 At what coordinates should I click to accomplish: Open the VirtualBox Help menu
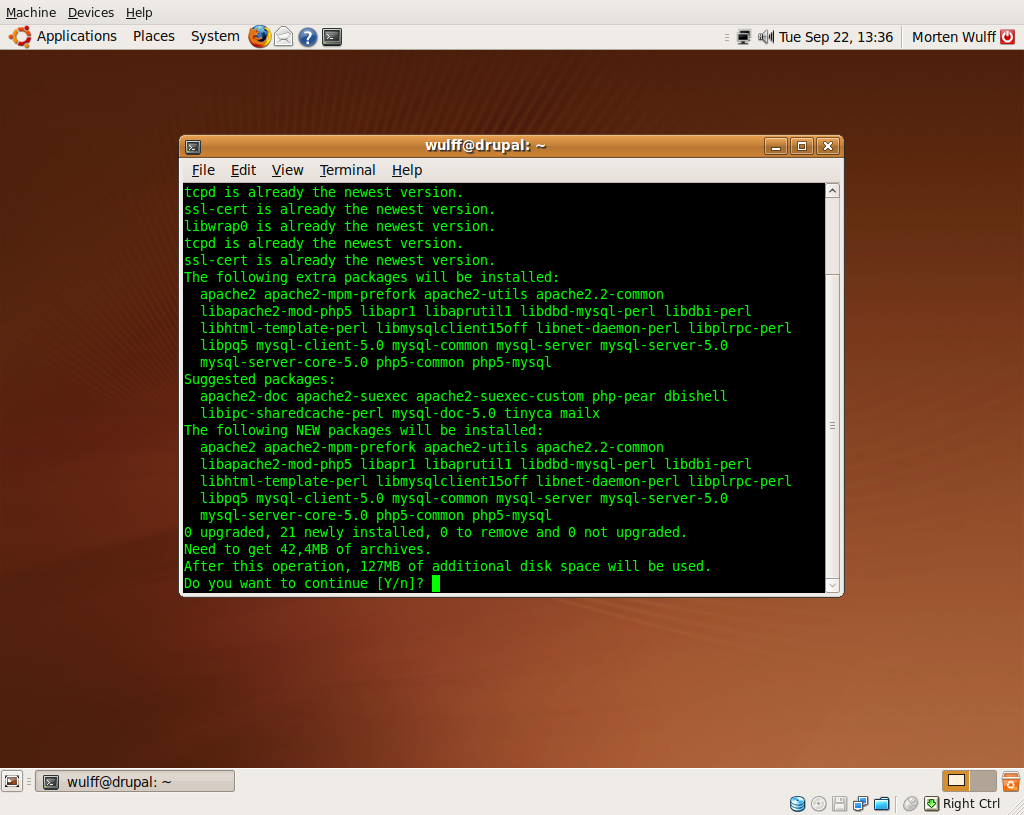pos(139,12)
